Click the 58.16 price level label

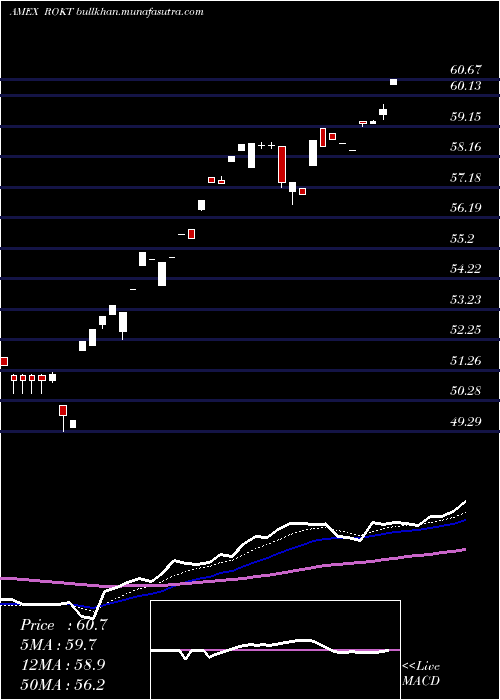click(466, 147)
